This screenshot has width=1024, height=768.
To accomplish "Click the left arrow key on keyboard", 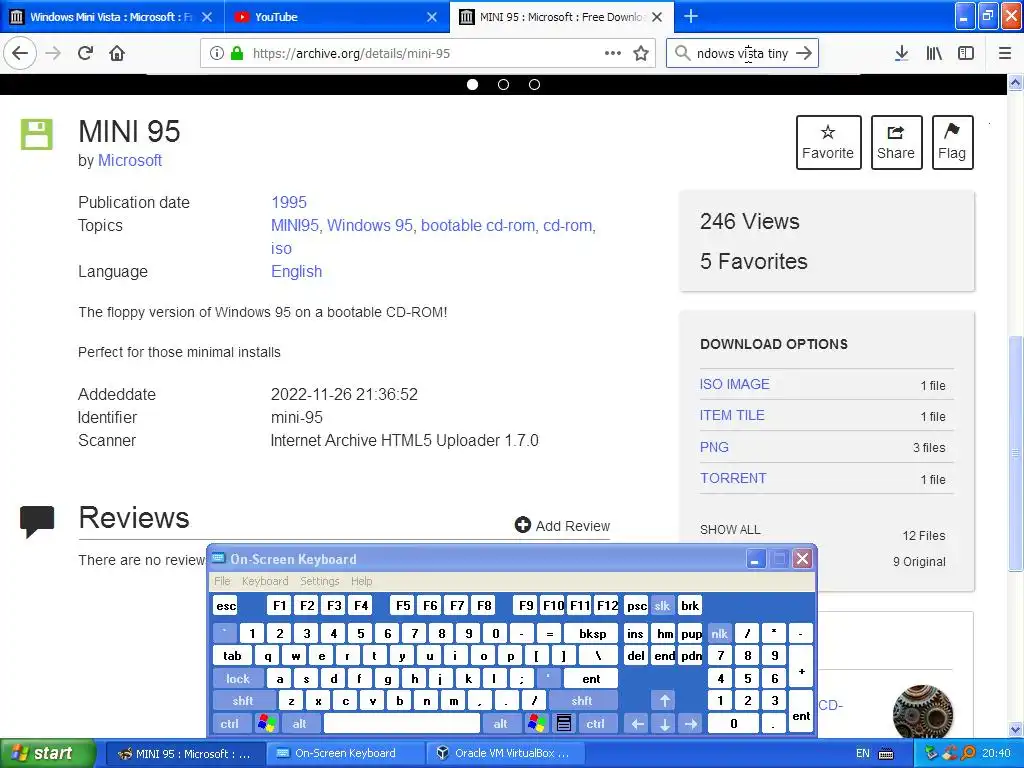I will pyautogui.click(x=637, y=724).
